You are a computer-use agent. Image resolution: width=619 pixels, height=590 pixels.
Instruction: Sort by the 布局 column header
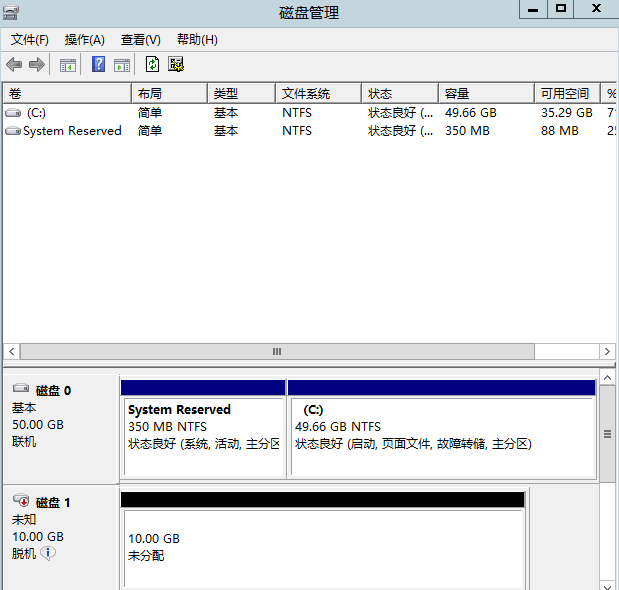click(169, 94)
